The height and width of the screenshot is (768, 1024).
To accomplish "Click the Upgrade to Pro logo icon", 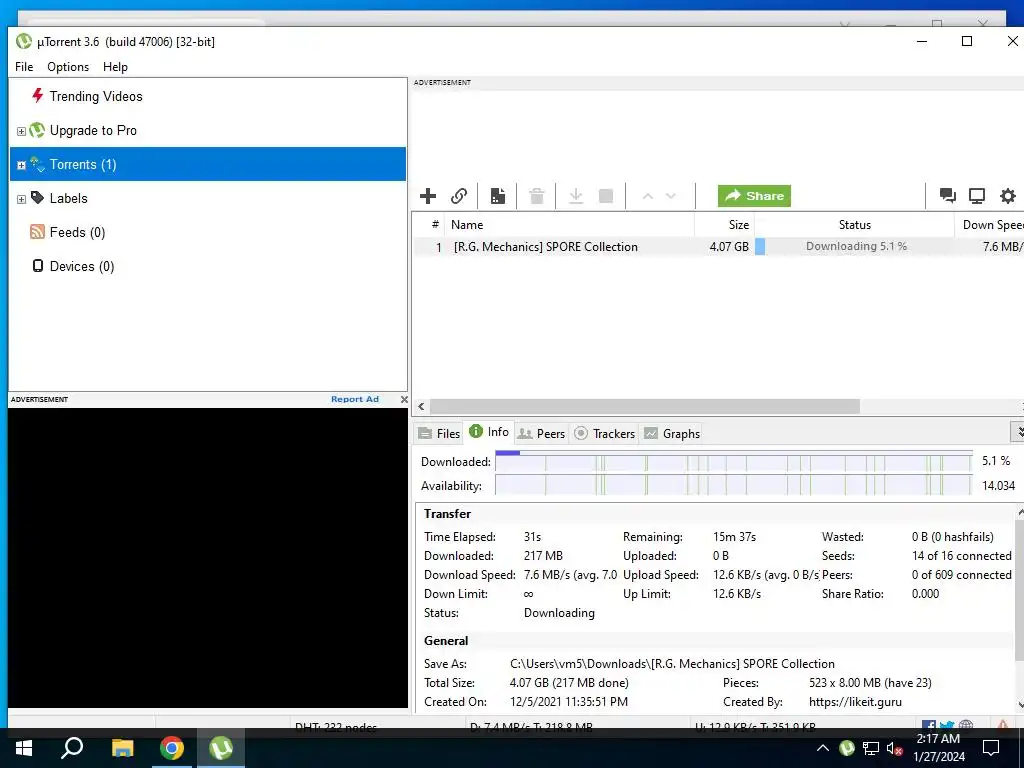I will tap(37, 130).
